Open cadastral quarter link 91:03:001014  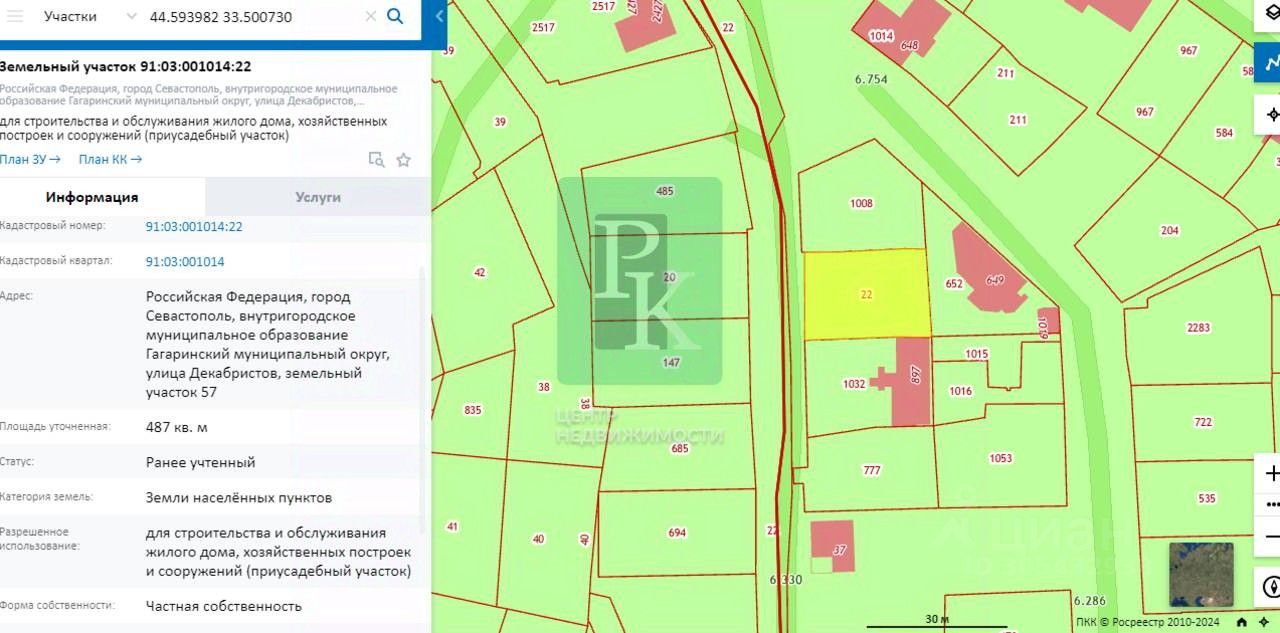pos(185,262)
